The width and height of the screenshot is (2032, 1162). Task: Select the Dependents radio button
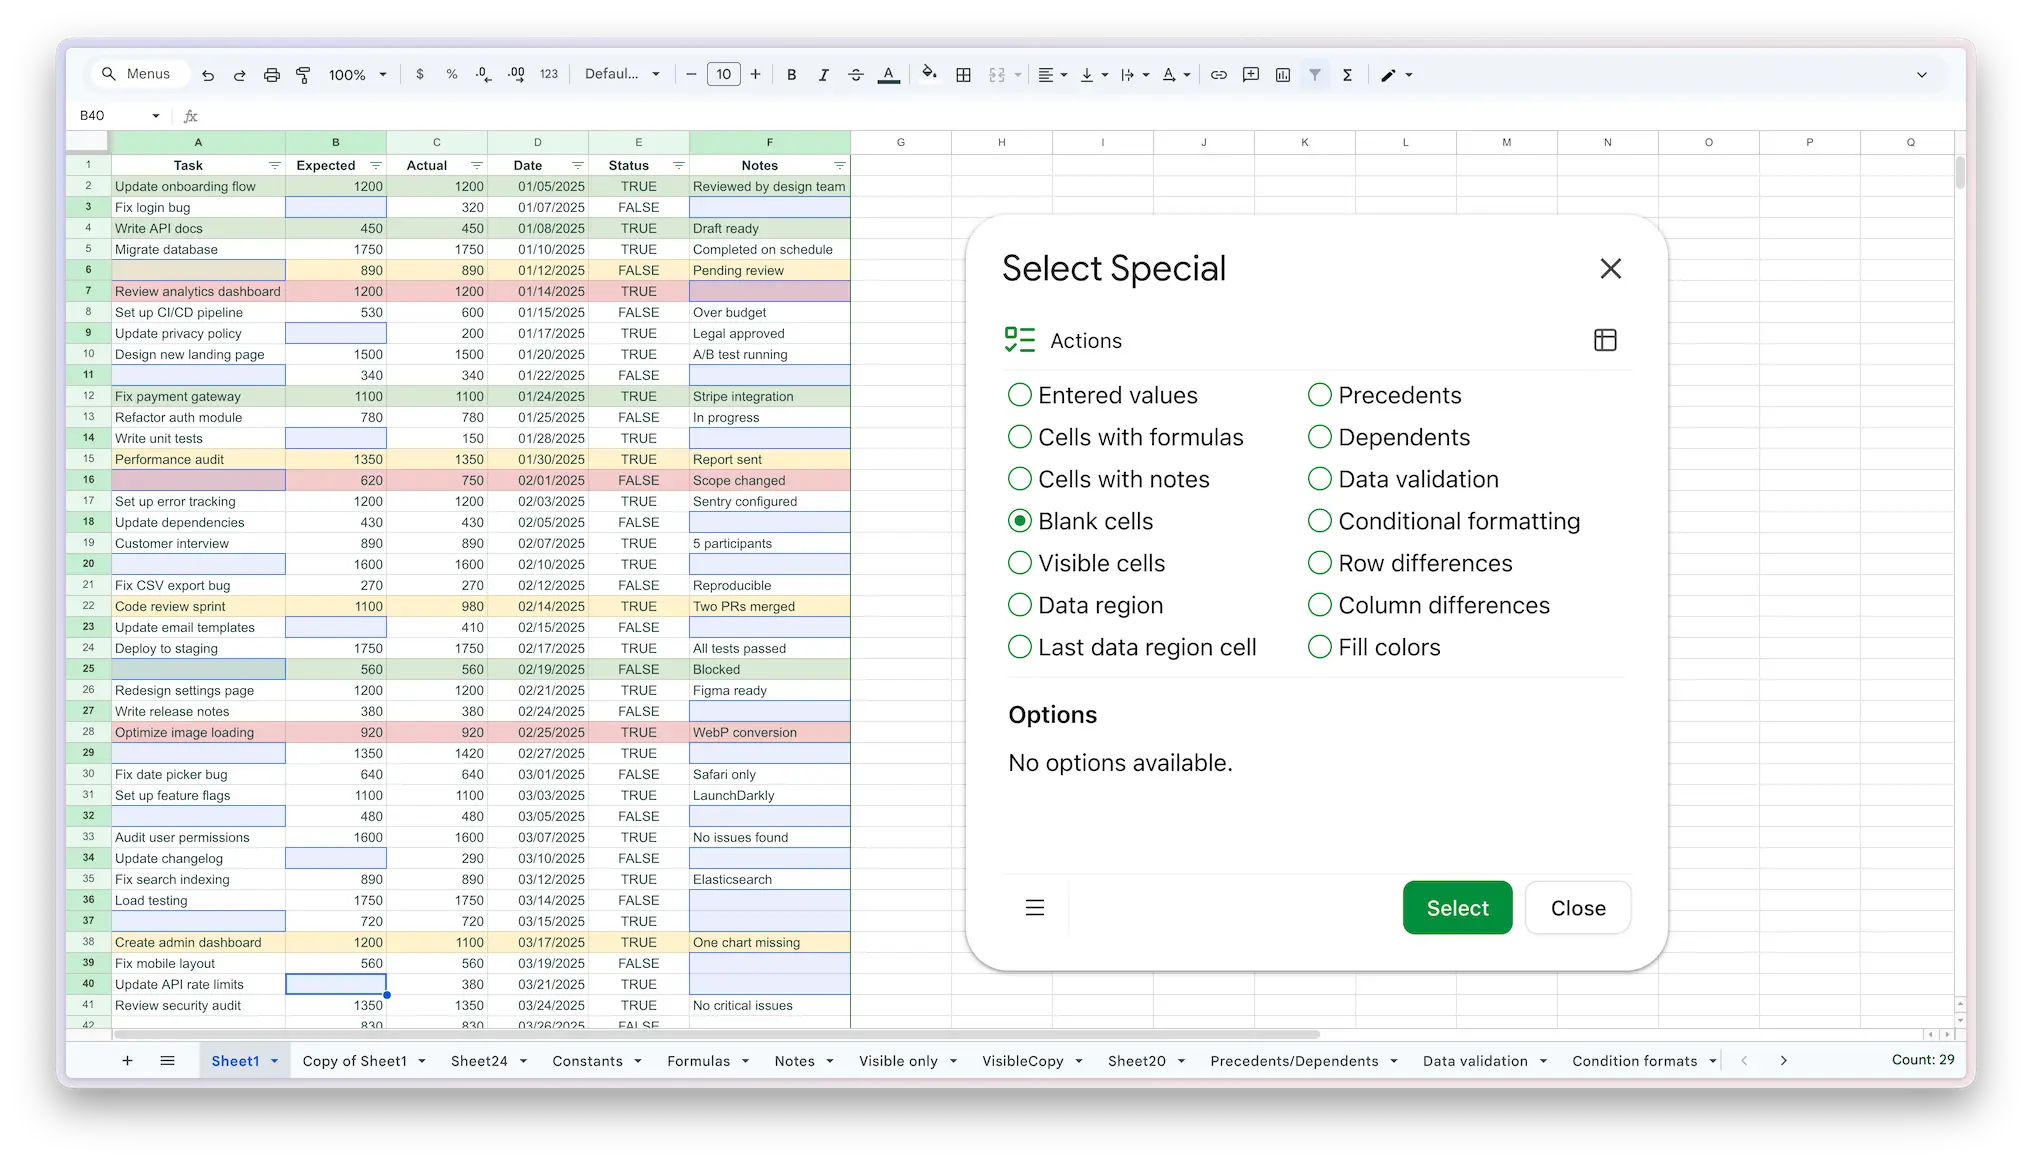pos(1320,437)
